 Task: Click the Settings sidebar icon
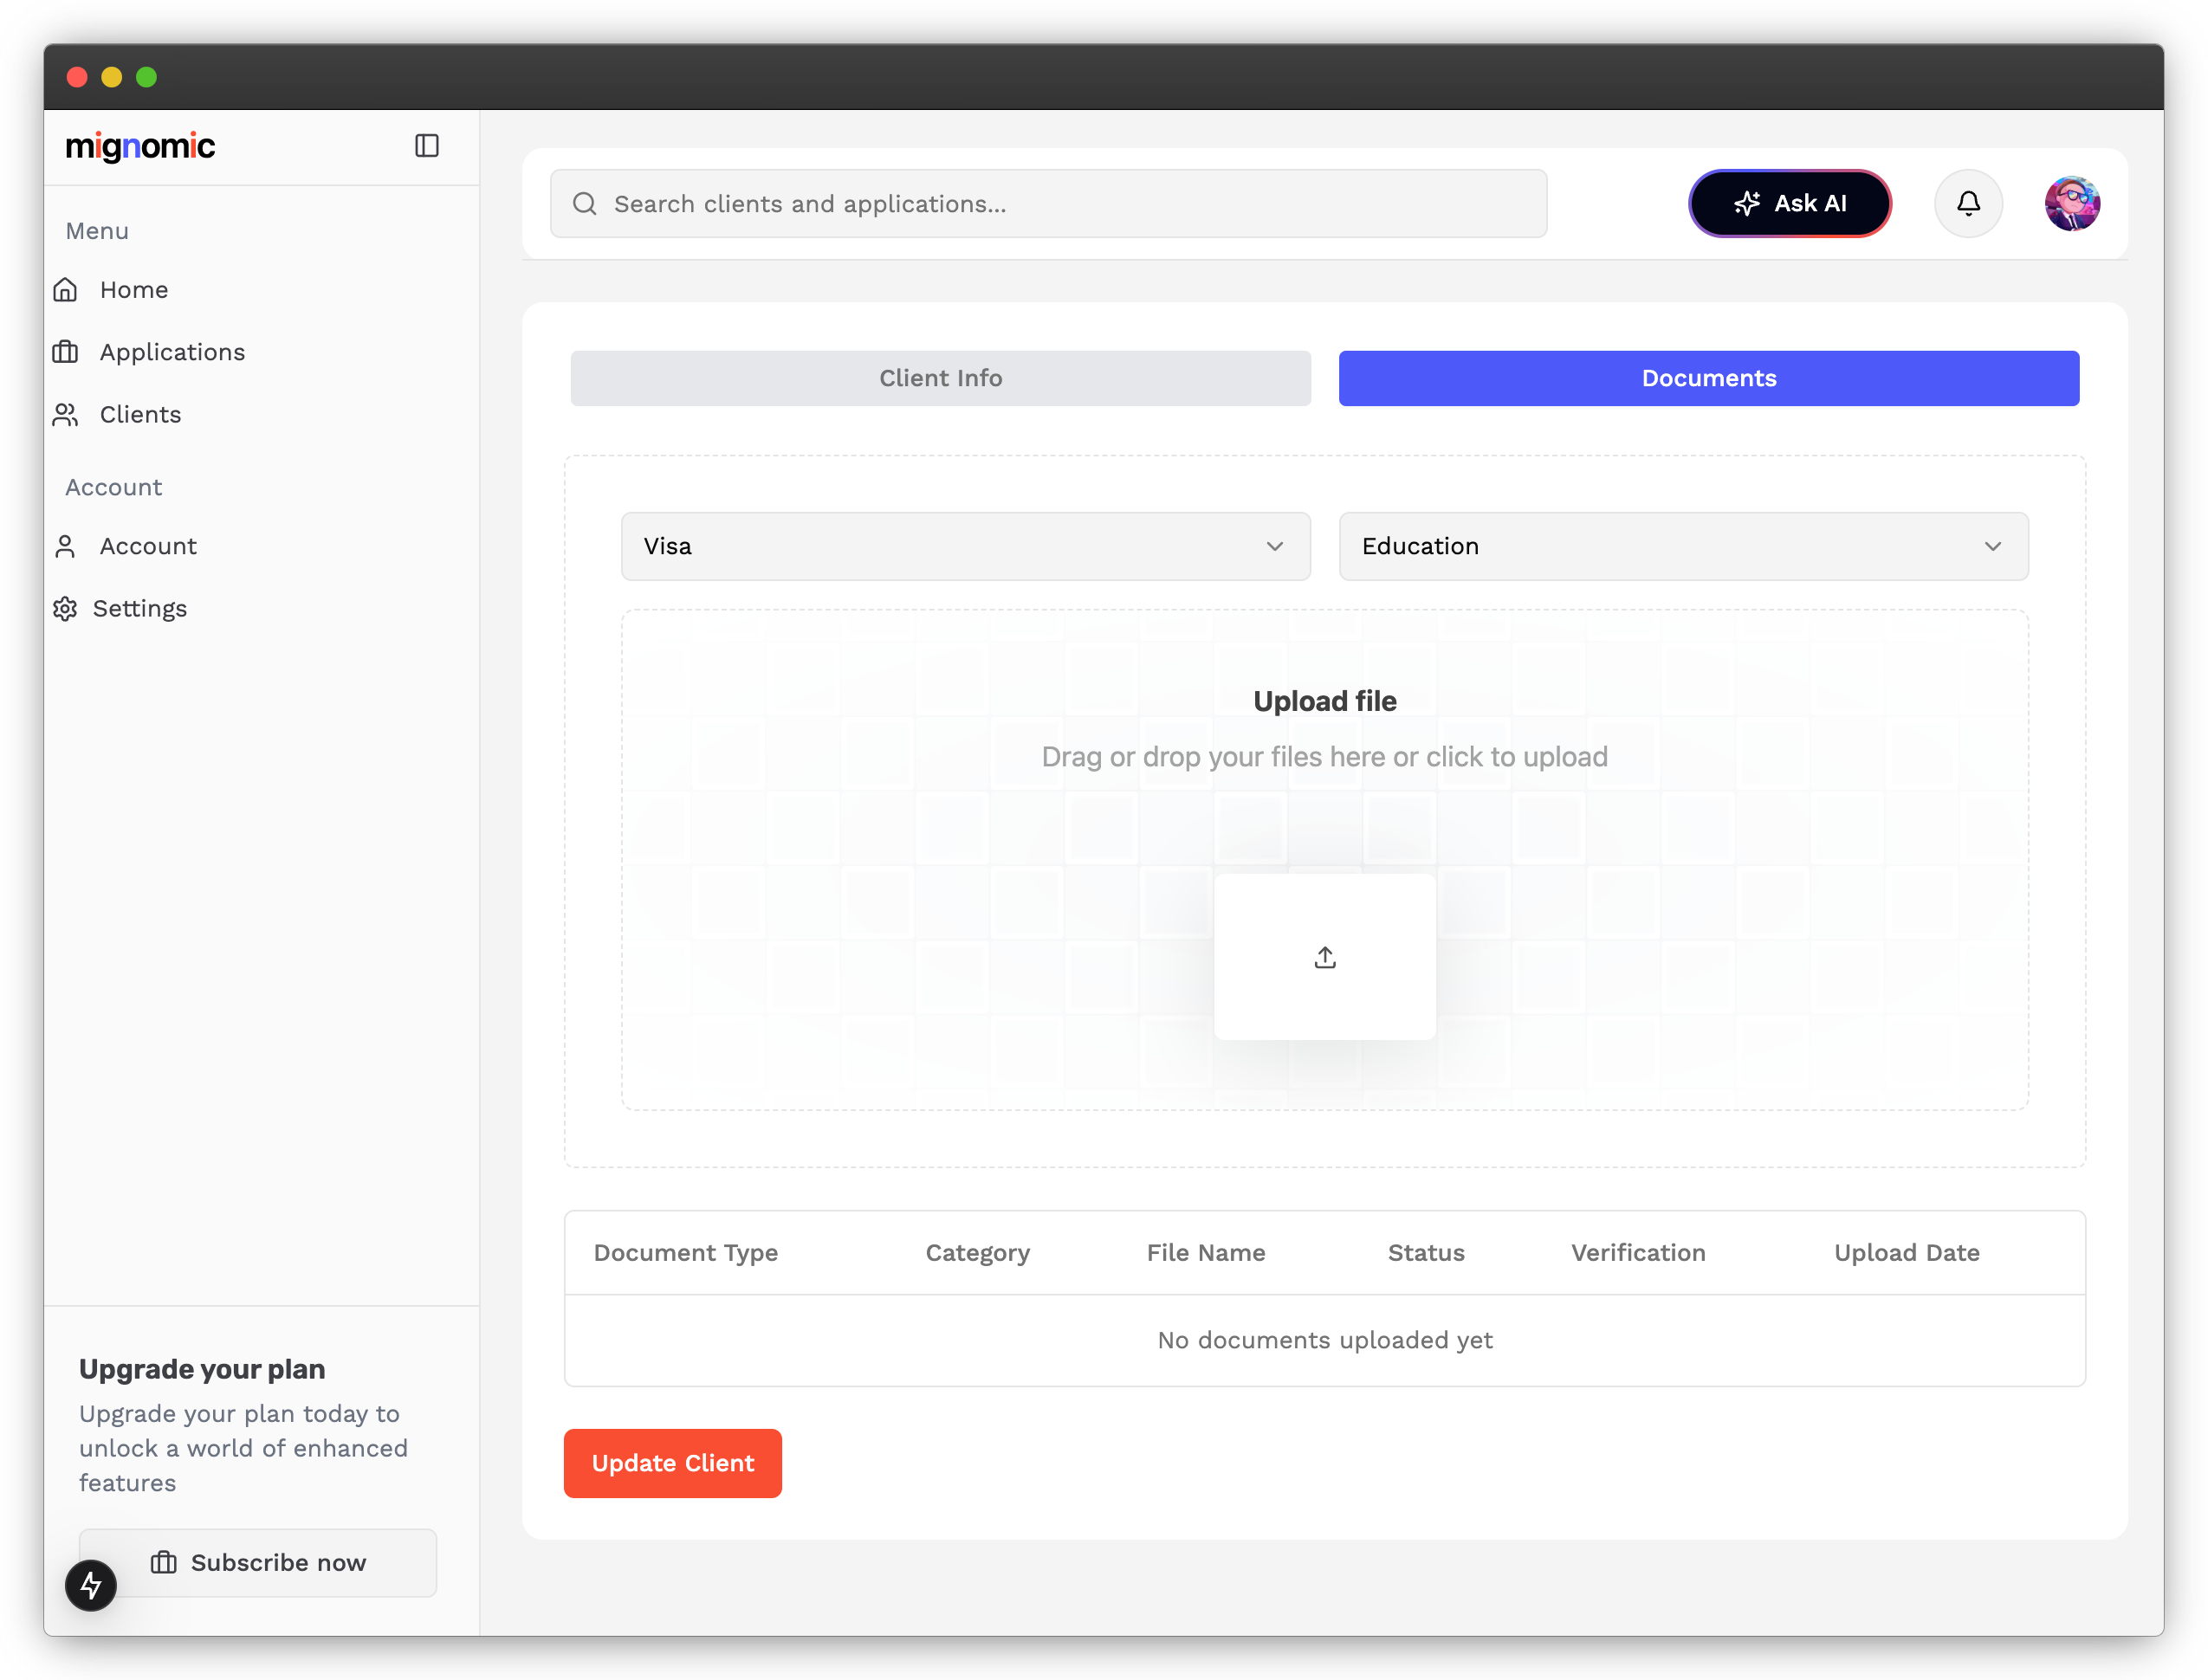[65, 609]
